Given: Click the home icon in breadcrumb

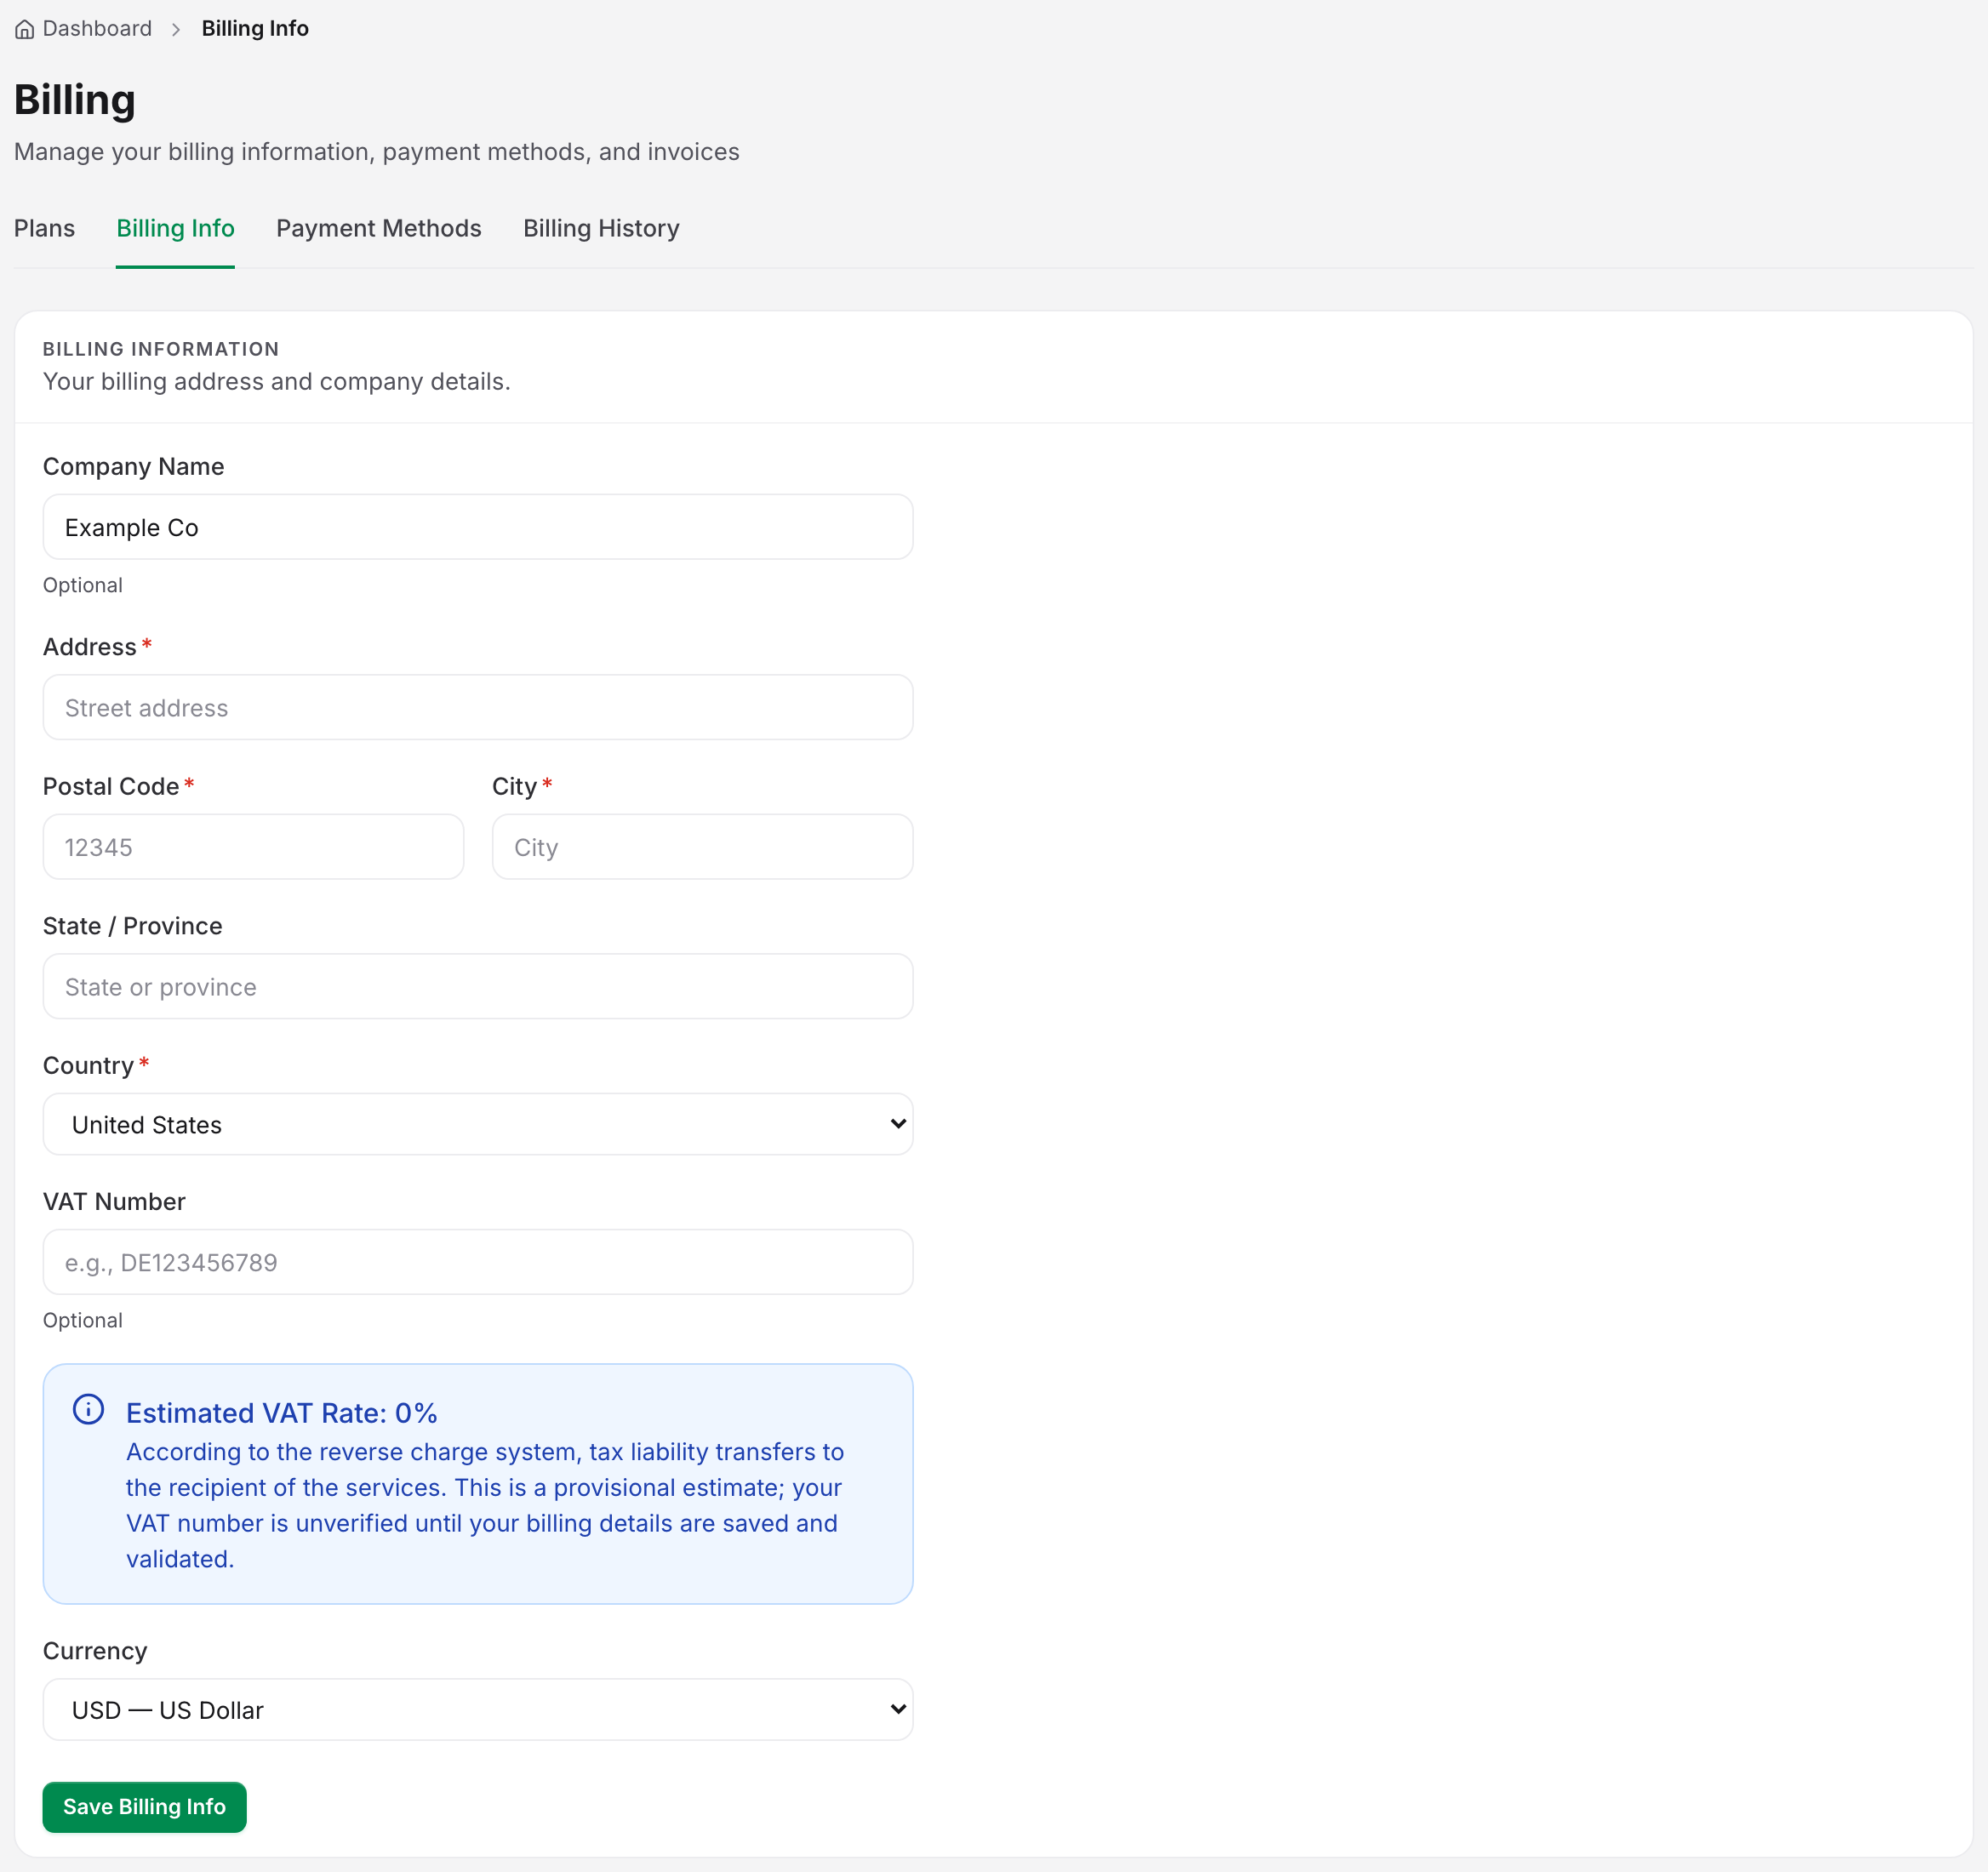Looking at the screenshot, I should 25,29.
